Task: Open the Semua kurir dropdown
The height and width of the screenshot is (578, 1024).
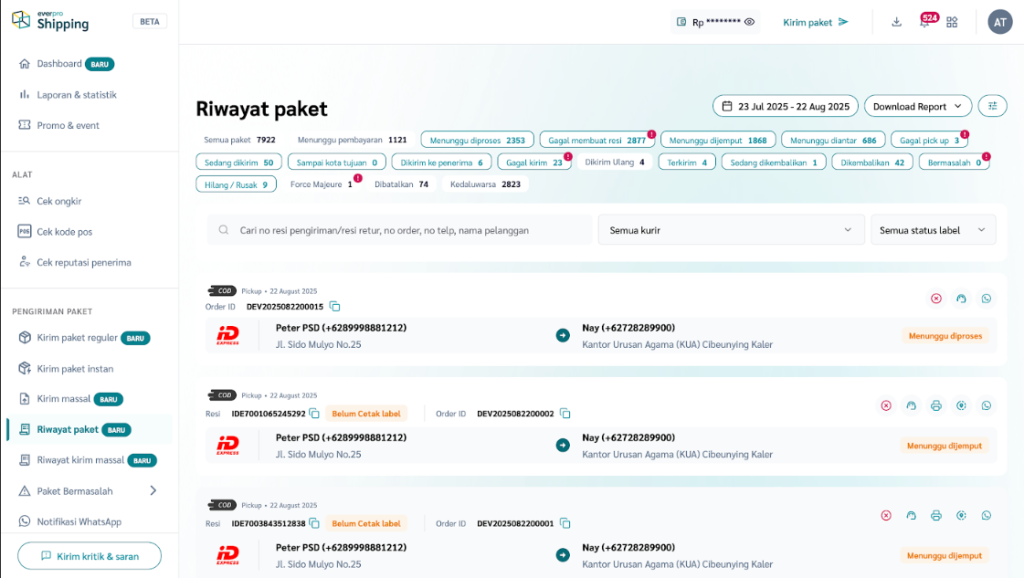Action: click(730, 230)
